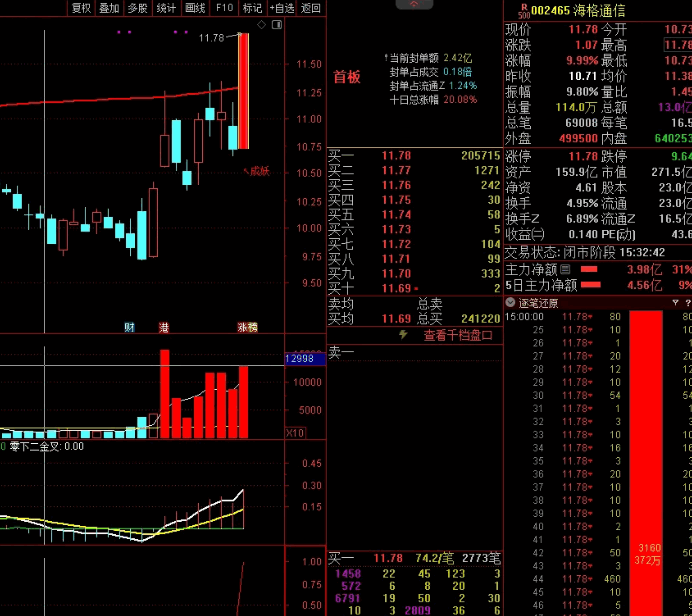This screenshot has height=616, width=692.
Task: Click the 返回 back button
Action: click(311, 8)
